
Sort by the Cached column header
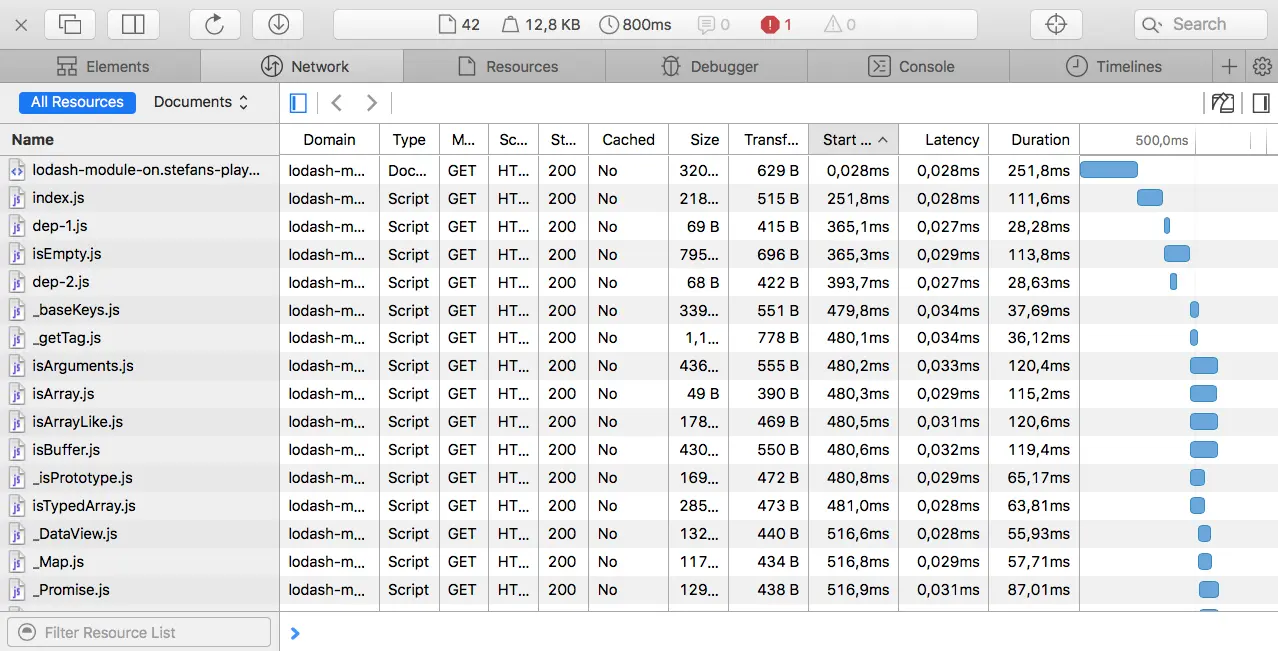pos(628,140)
